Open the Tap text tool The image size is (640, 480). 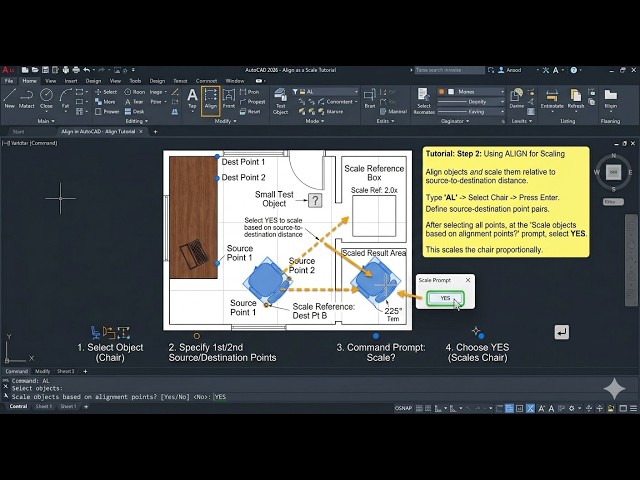(192, 99)
